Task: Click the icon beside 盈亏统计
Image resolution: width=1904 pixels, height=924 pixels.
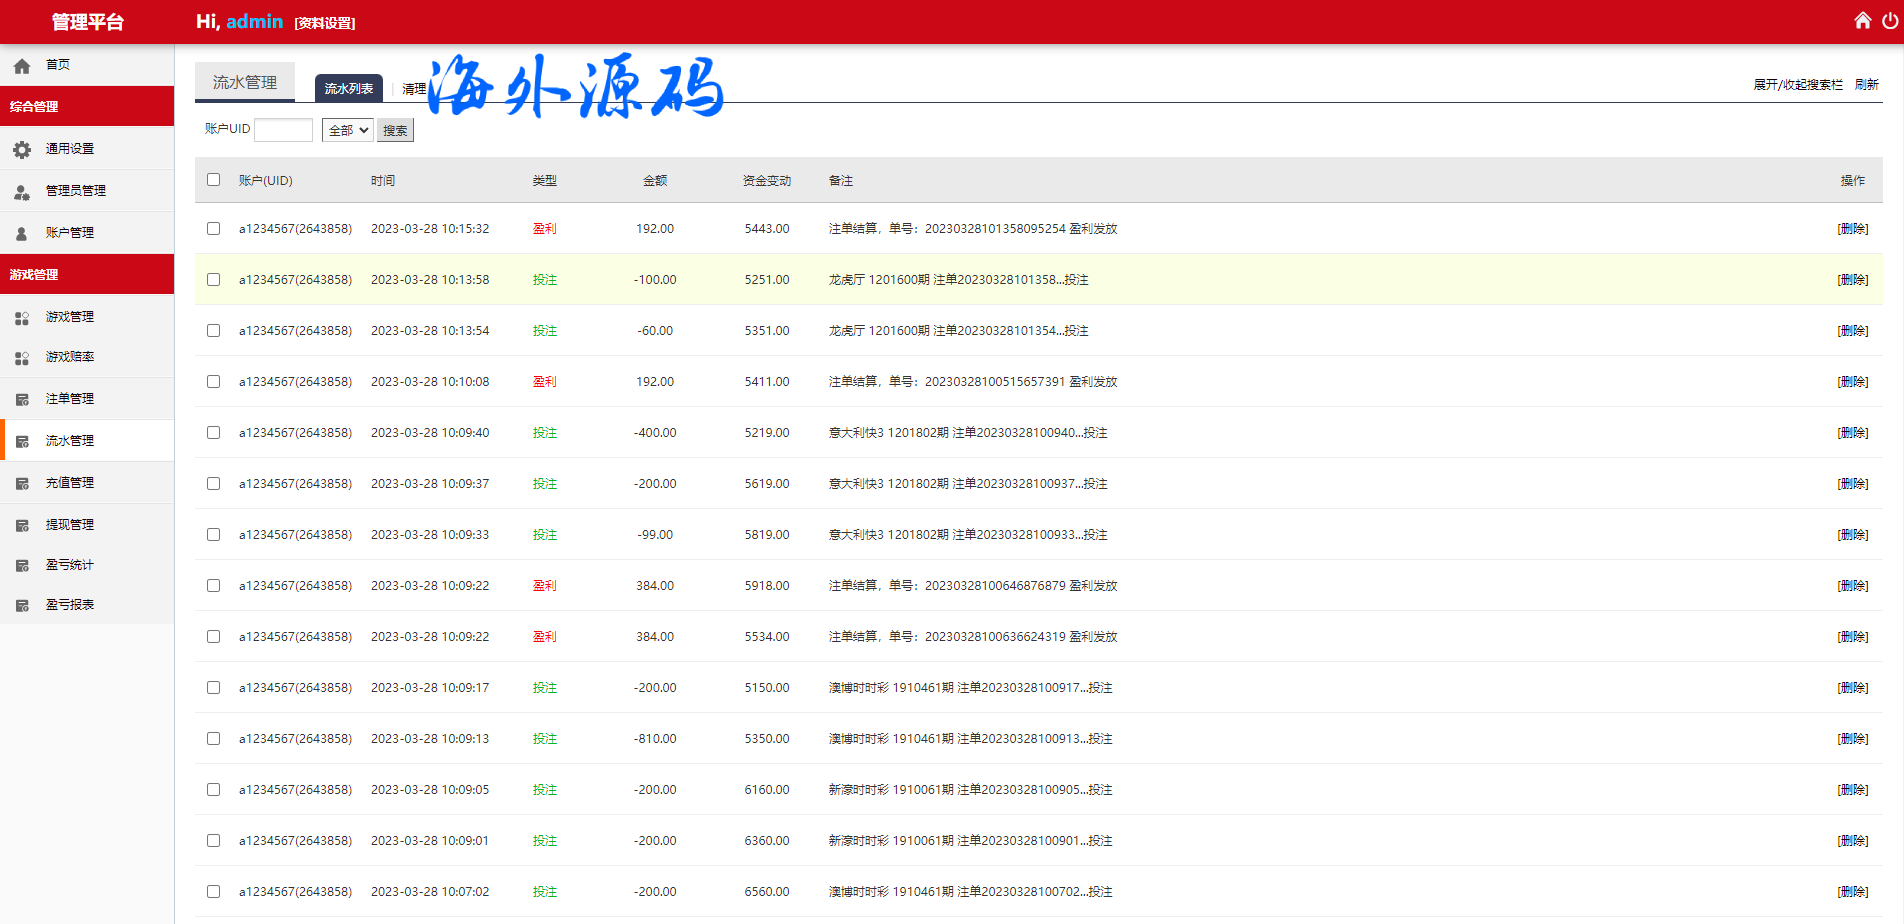Action: pos(22,566)
